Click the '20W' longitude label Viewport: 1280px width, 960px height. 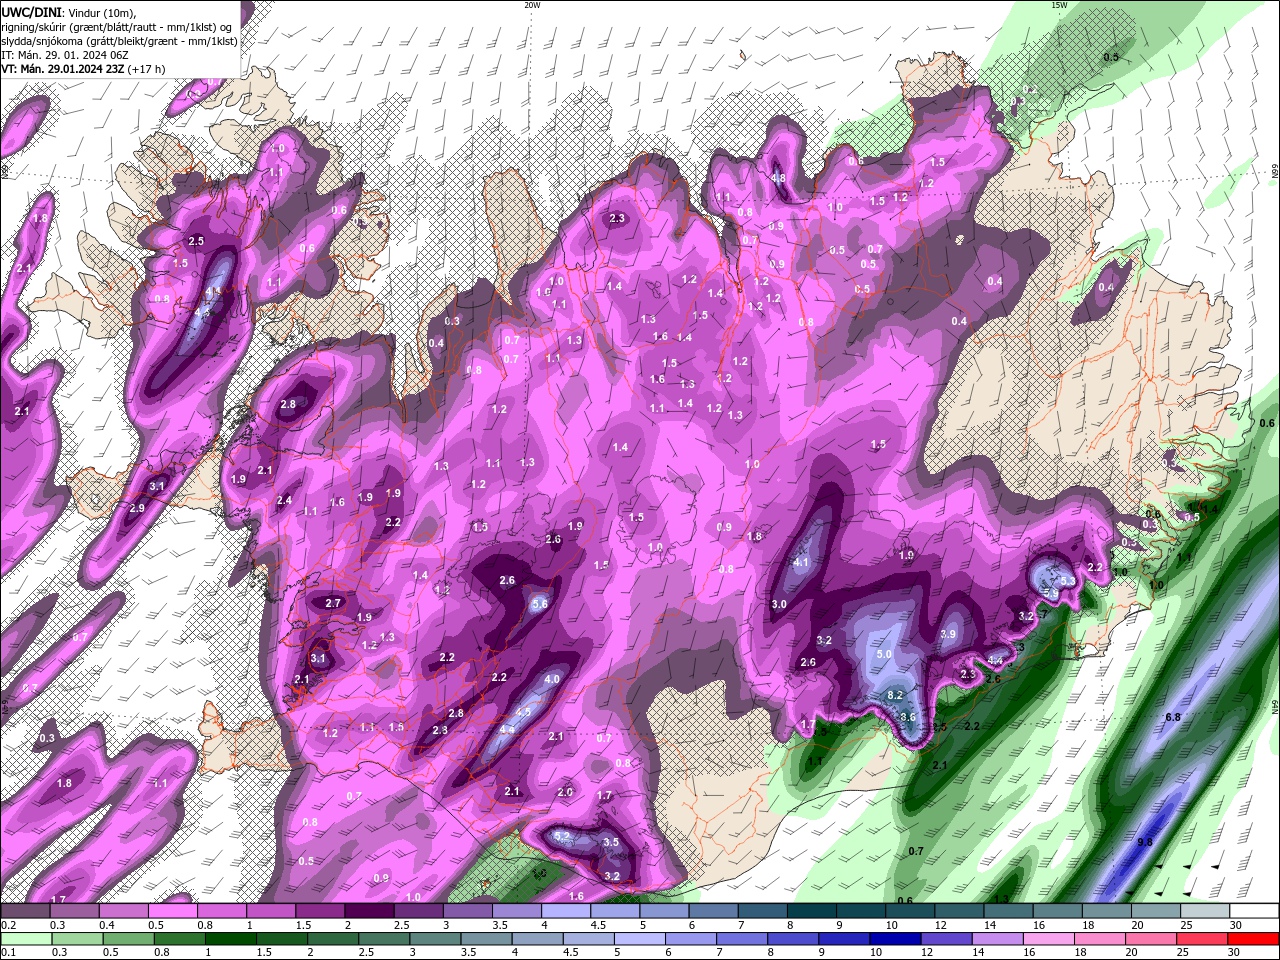pos(532,5)
